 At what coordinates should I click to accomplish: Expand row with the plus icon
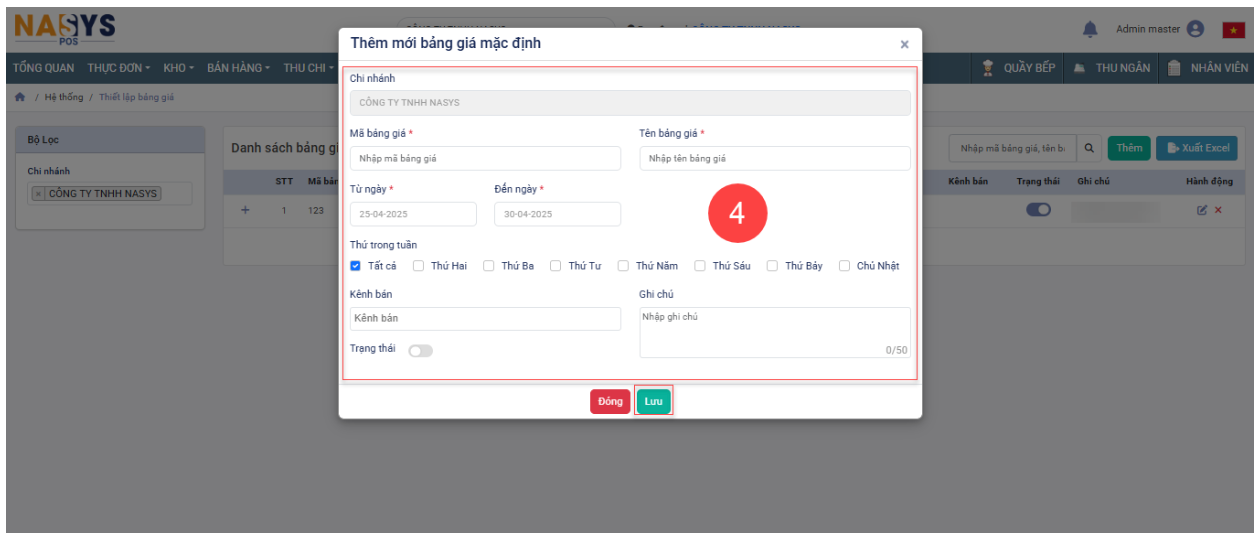pyautogui.click(x=245, y=210)
